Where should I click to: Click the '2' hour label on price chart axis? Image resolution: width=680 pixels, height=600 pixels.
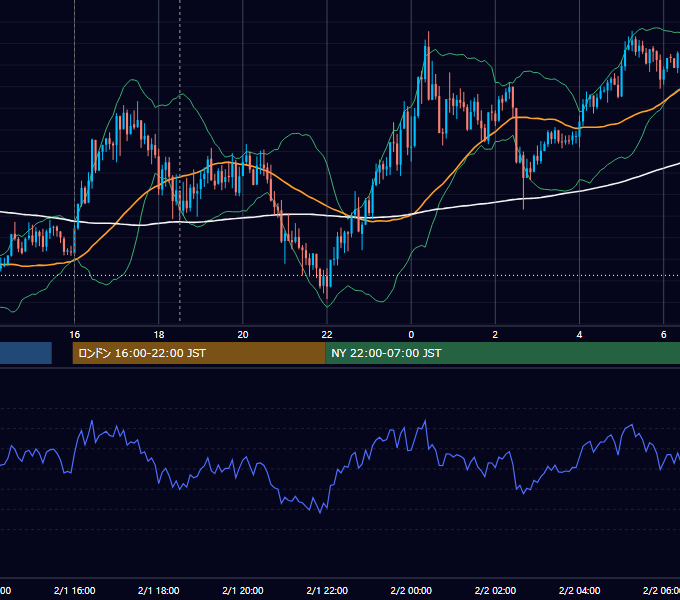[495, 335]
